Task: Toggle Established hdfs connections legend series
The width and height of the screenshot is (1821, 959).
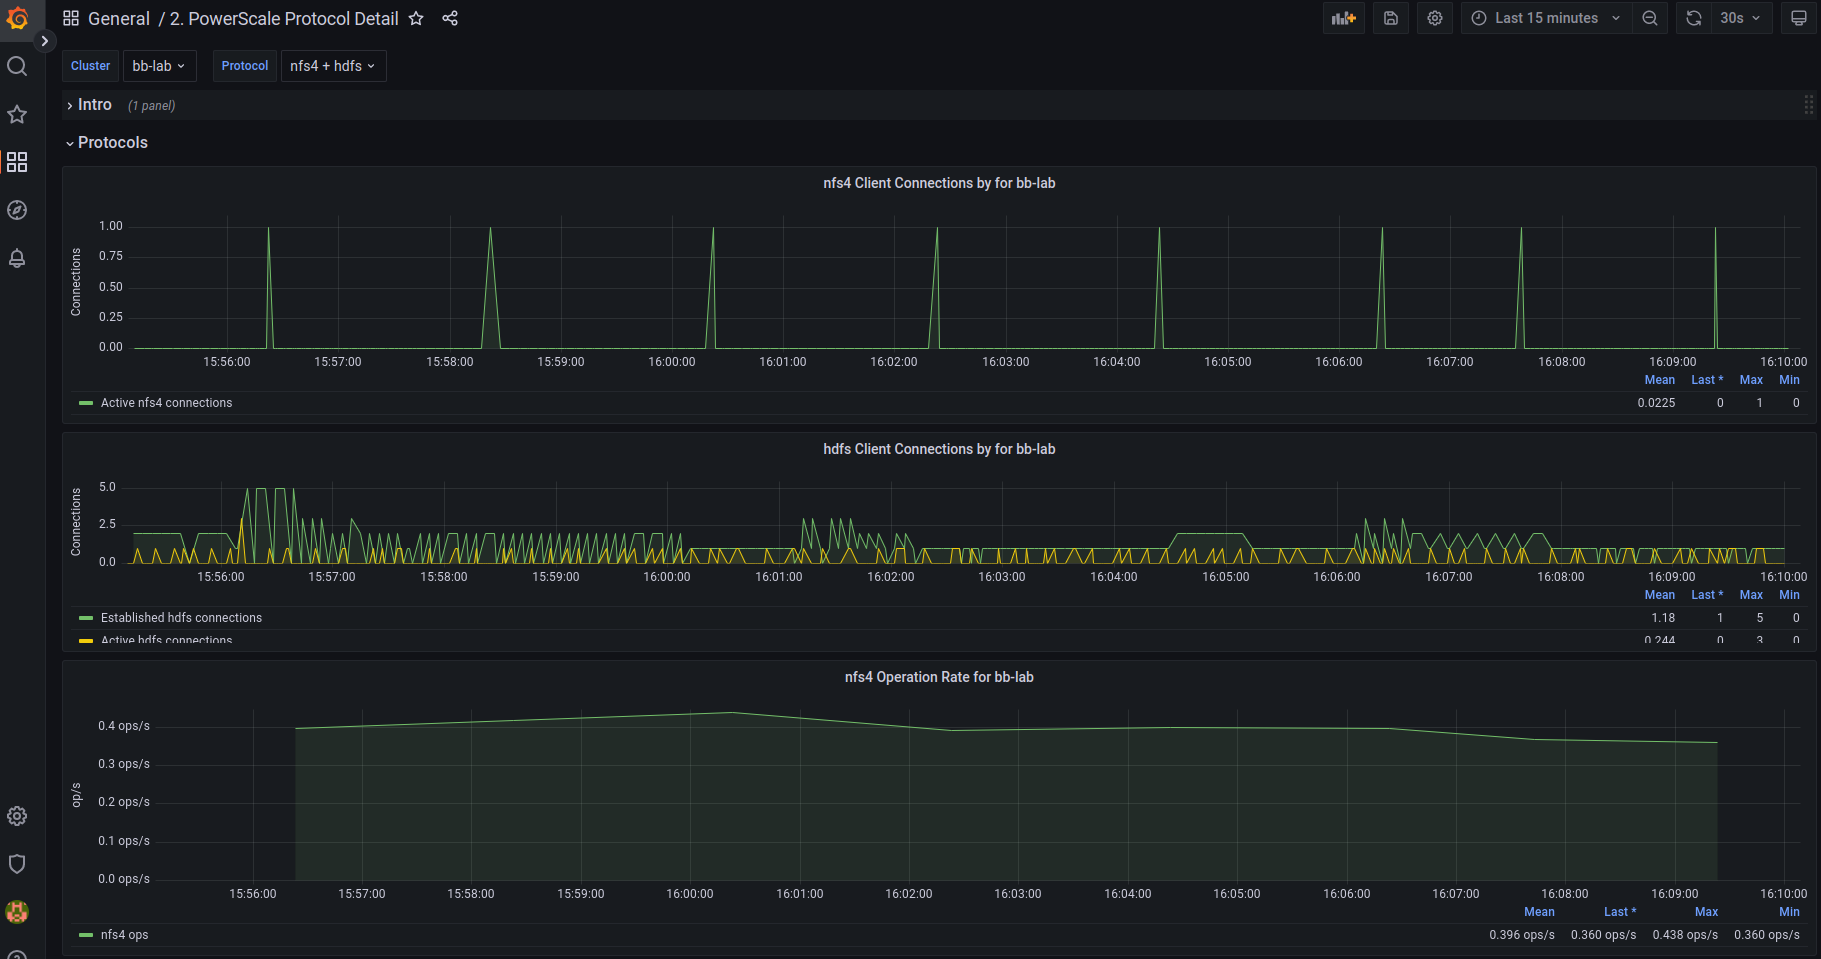Action: pyautogui.click(x=181, y=618)
